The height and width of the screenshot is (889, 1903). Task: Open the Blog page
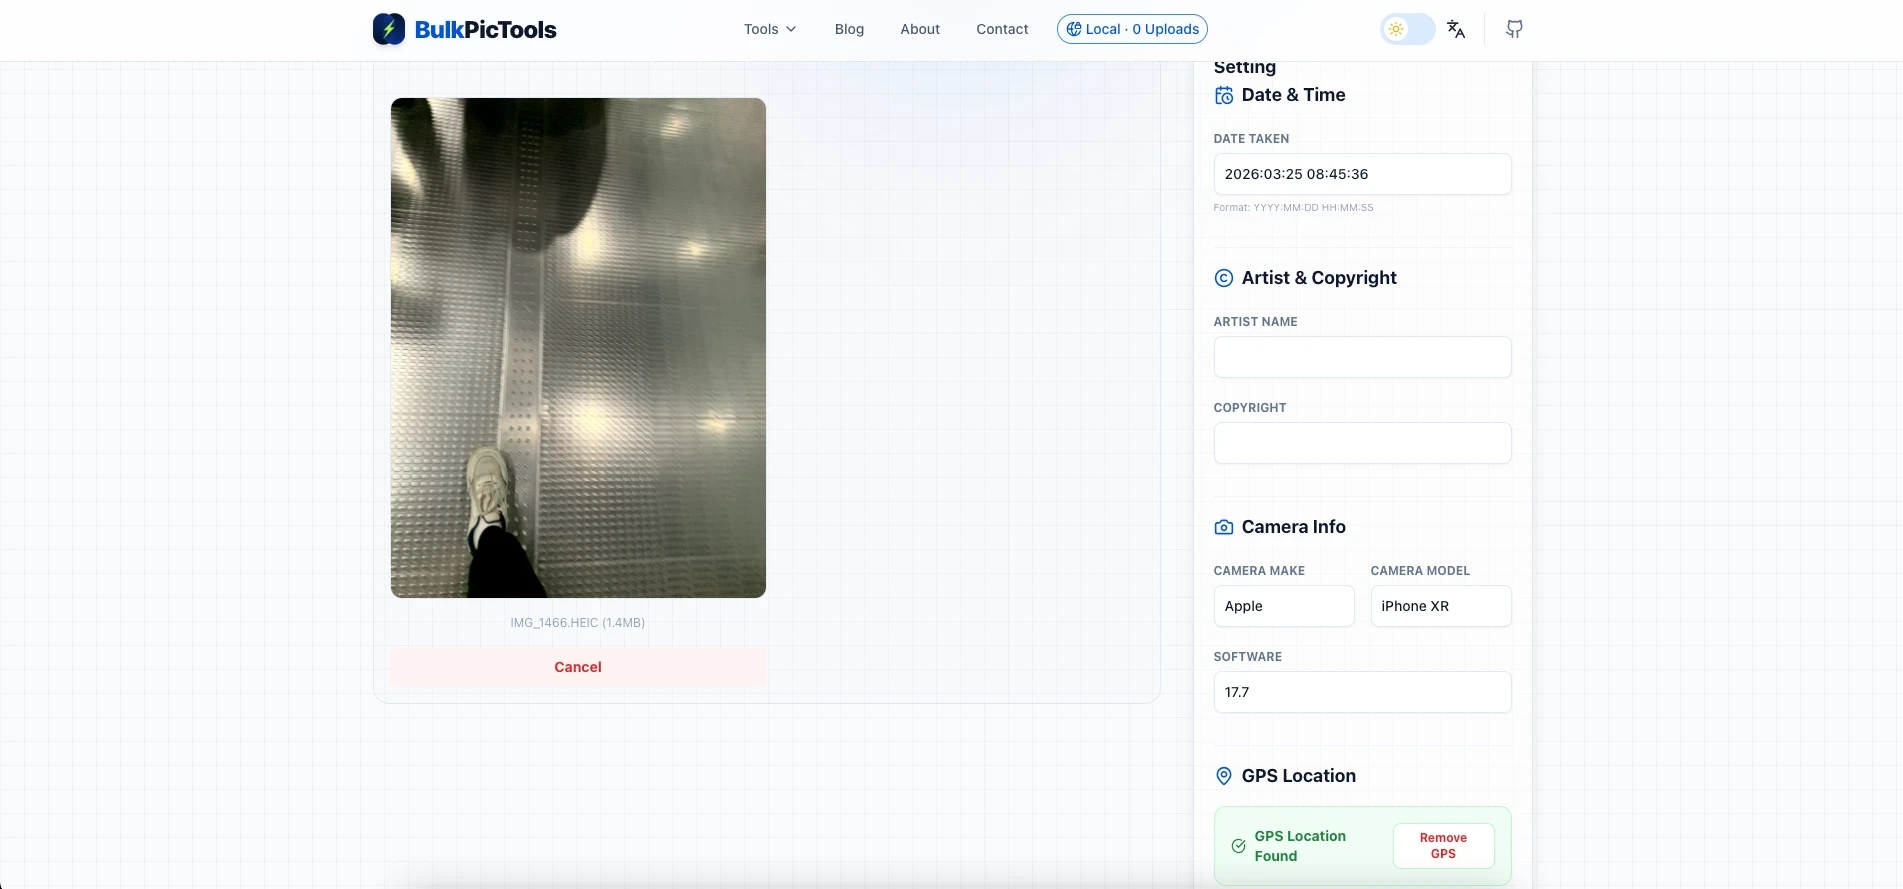(849, 29)
